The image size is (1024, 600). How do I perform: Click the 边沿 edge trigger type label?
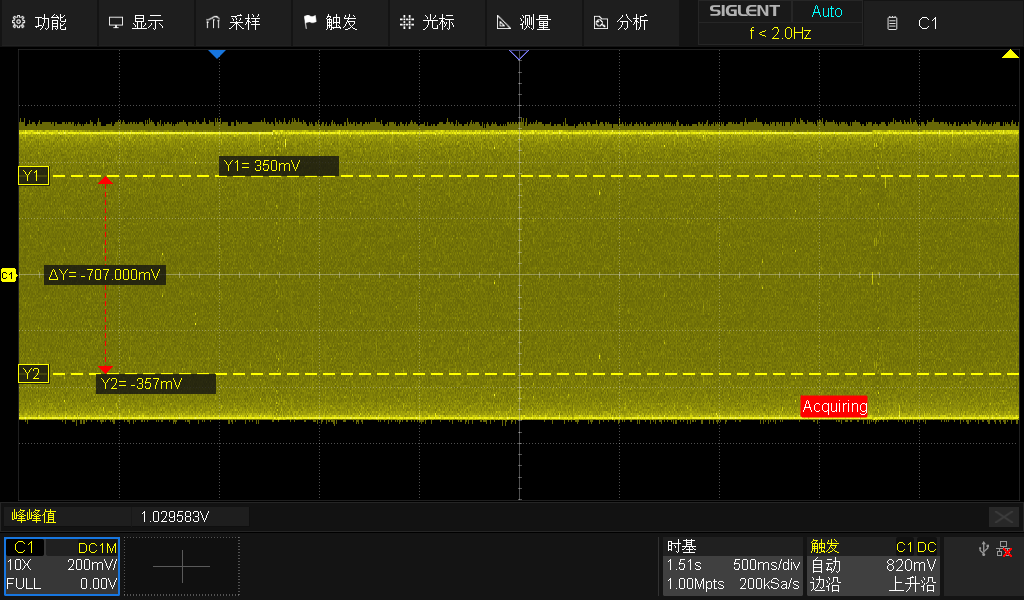click(825, 584)
